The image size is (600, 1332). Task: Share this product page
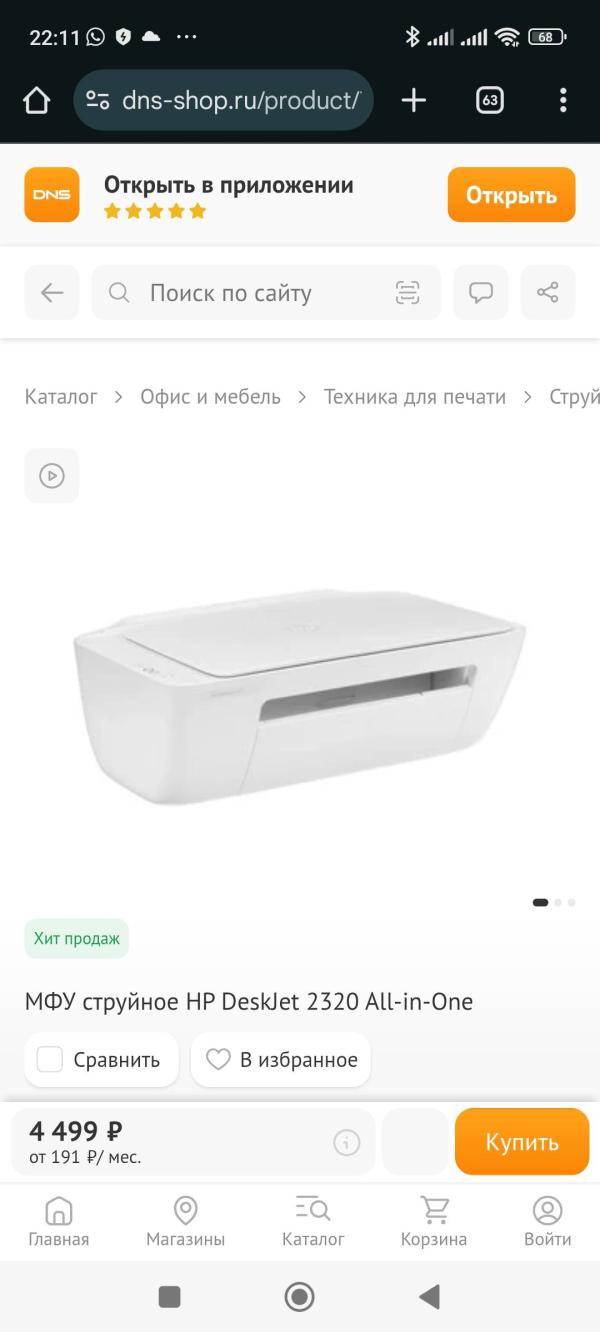548,293
